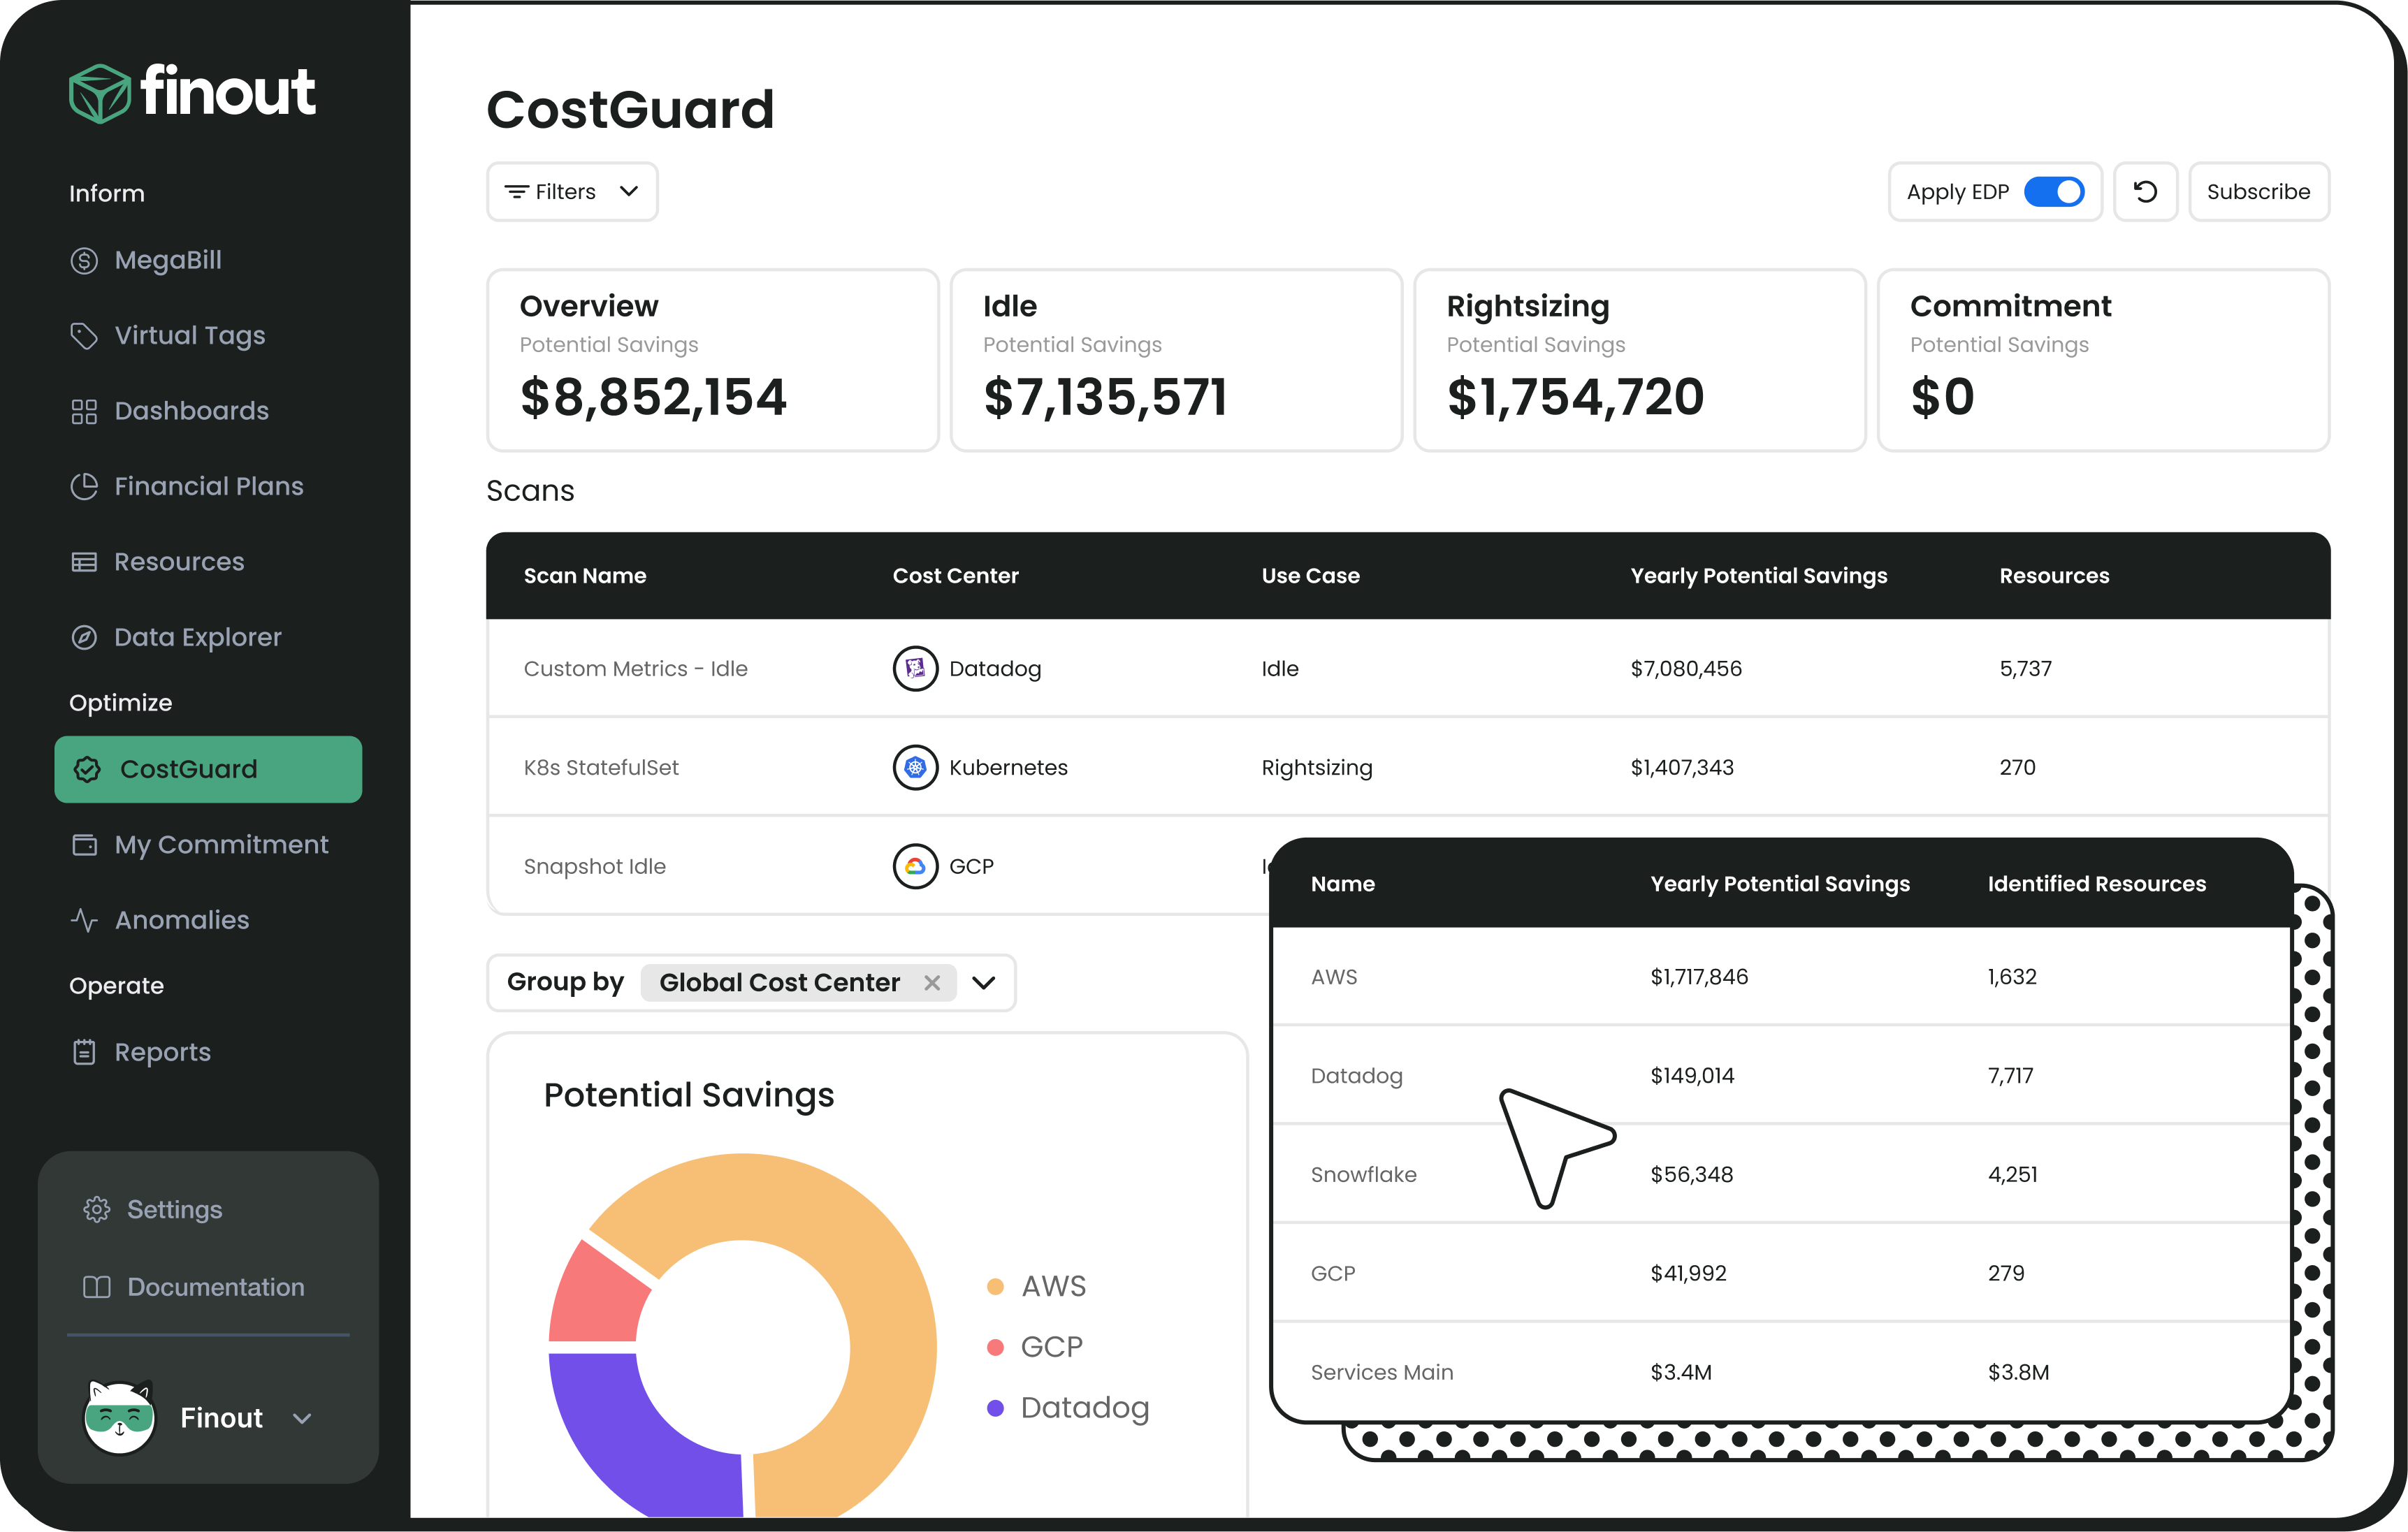Select the Rightsizing savings card
The height and width of the screenshot is (1532, 2408).
tap(1640, 360)
